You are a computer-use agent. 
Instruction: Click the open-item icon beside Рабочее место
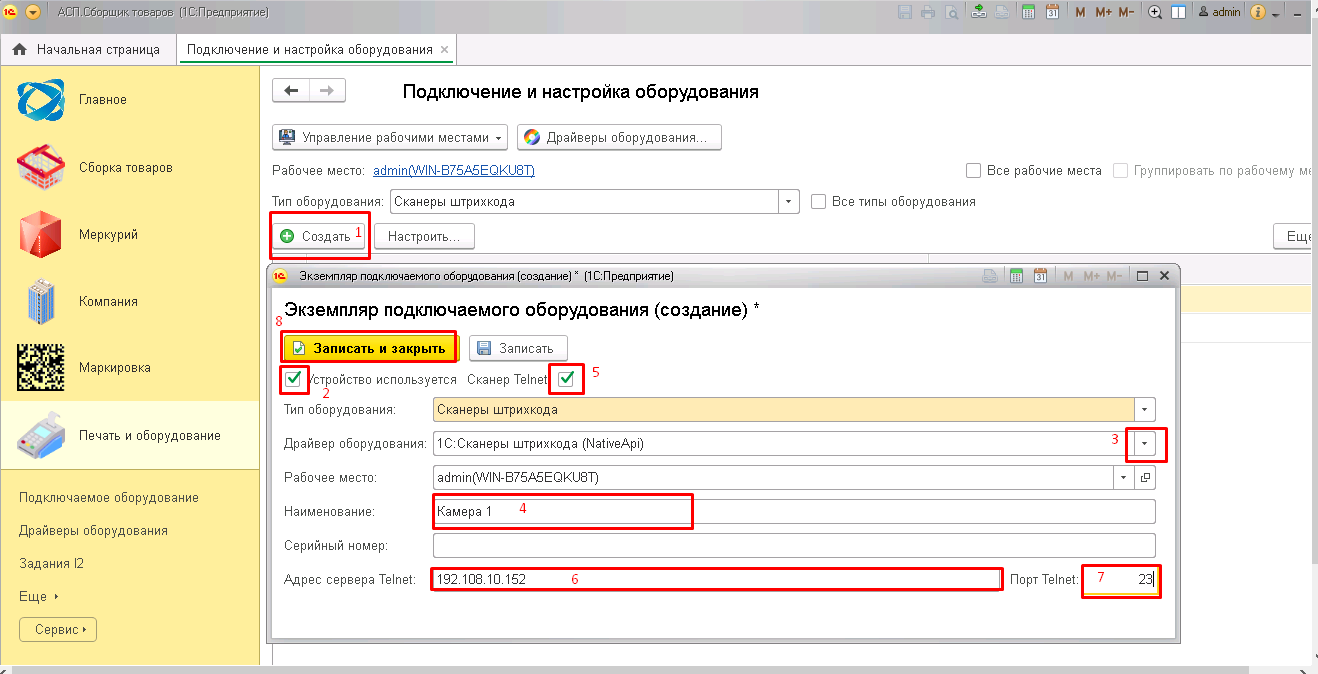(x=1146, y=477)
